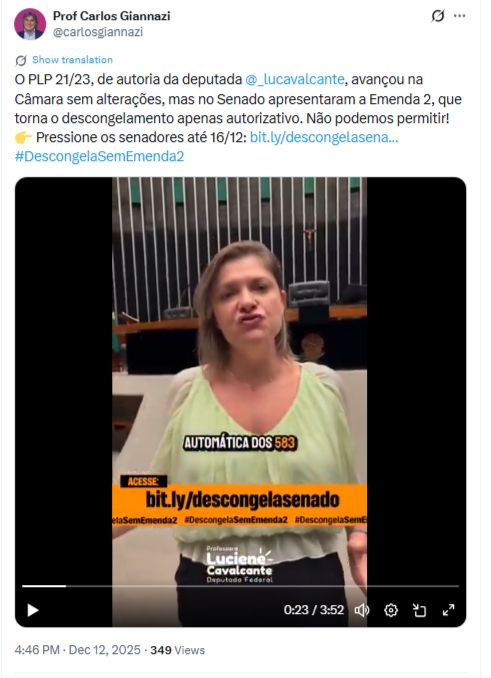Toggle picture-in-picture mode for the video
The image size is (491, 678).
pyautogui.click(x=420, y=610)
